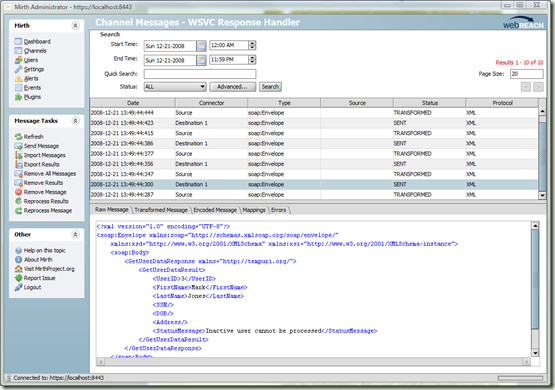Sort messages by the Type column

pos(284,103)
